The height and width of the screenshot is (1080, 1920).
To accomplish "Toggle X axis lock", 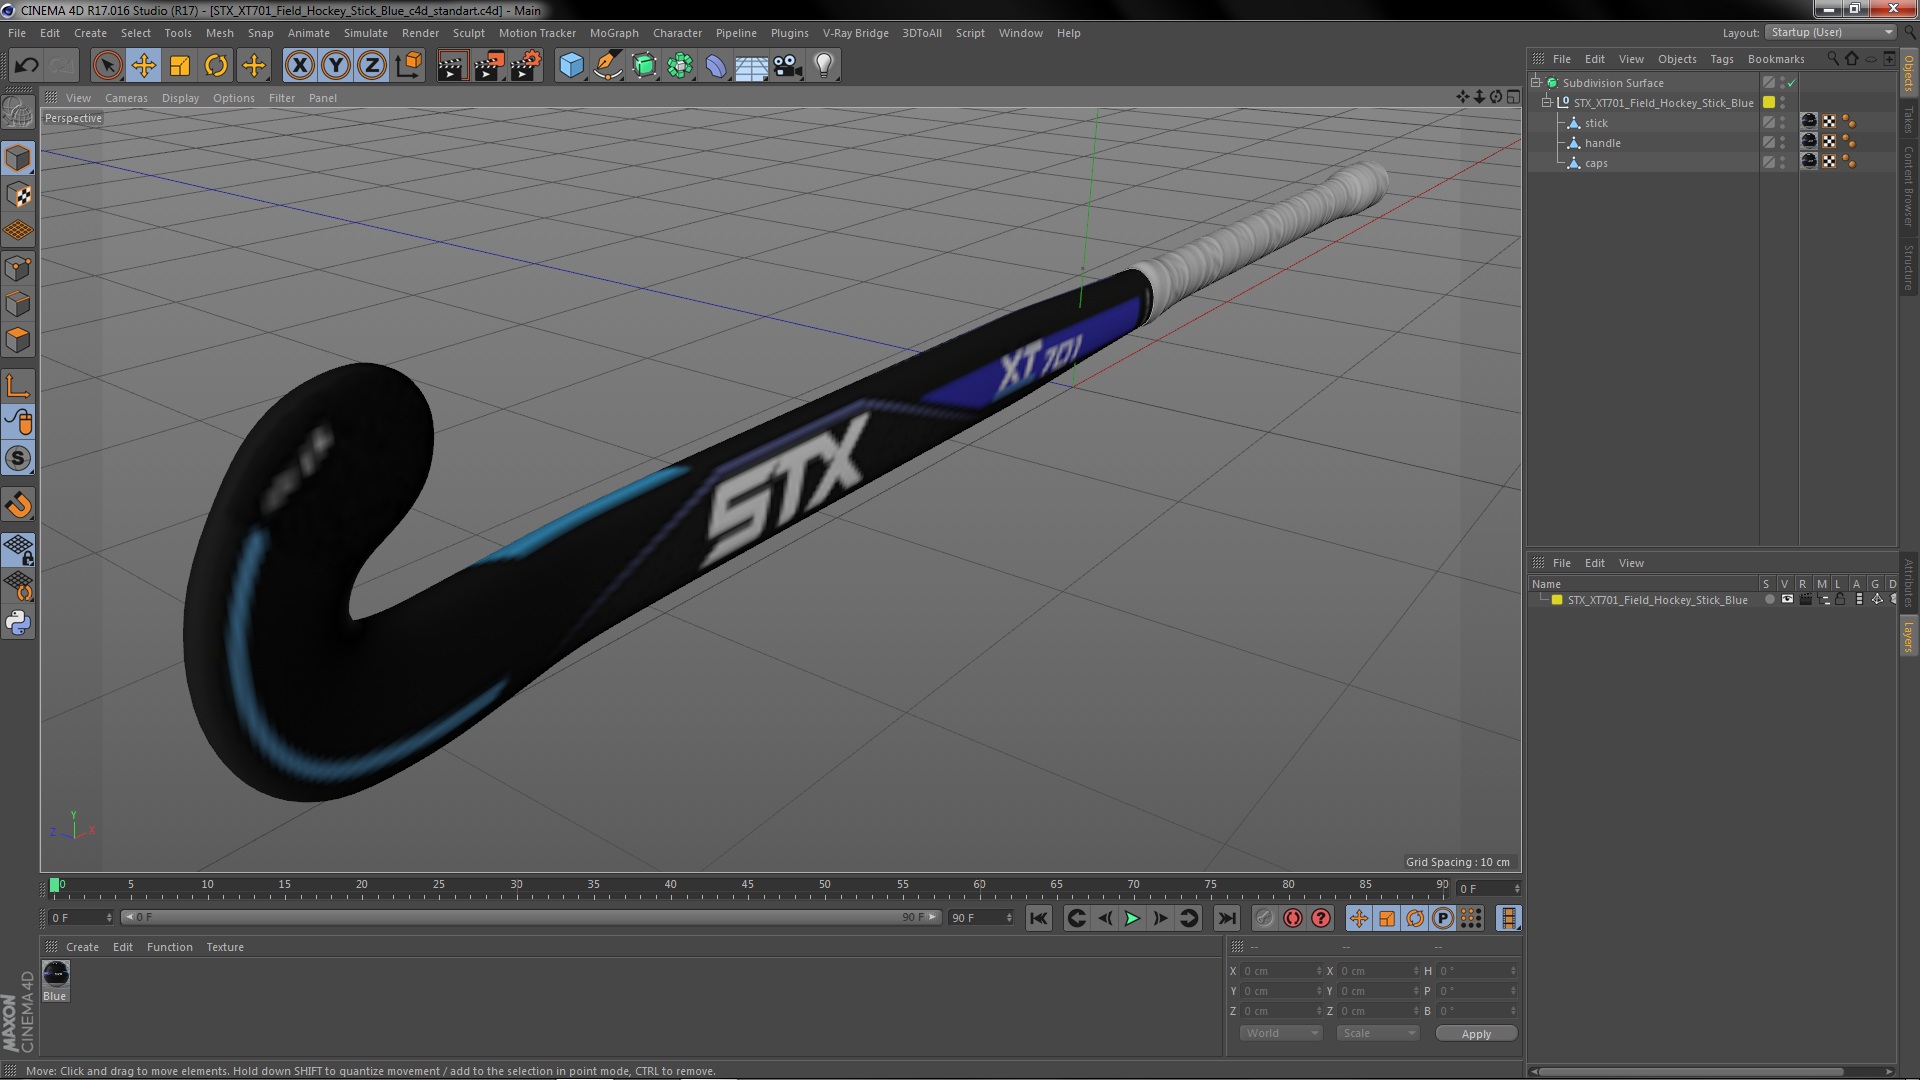I will point(299,66).
